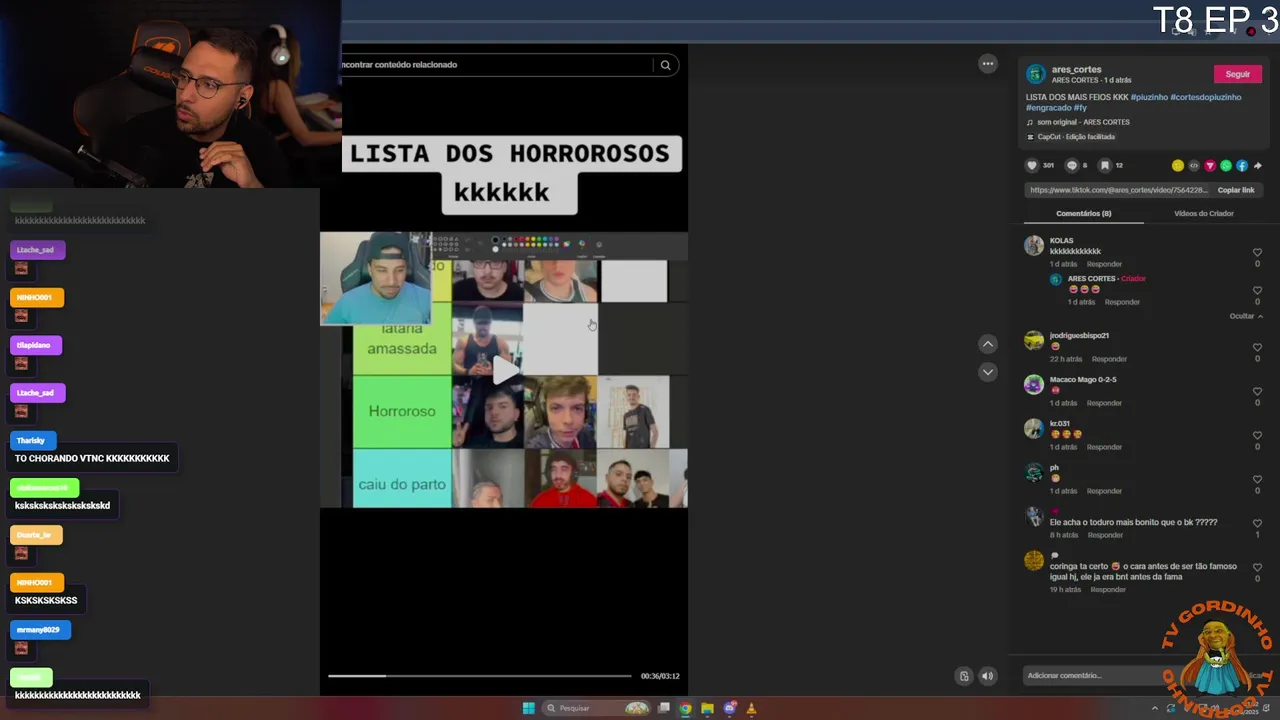Like the video with the heart icon

(x=1032, y=165)
